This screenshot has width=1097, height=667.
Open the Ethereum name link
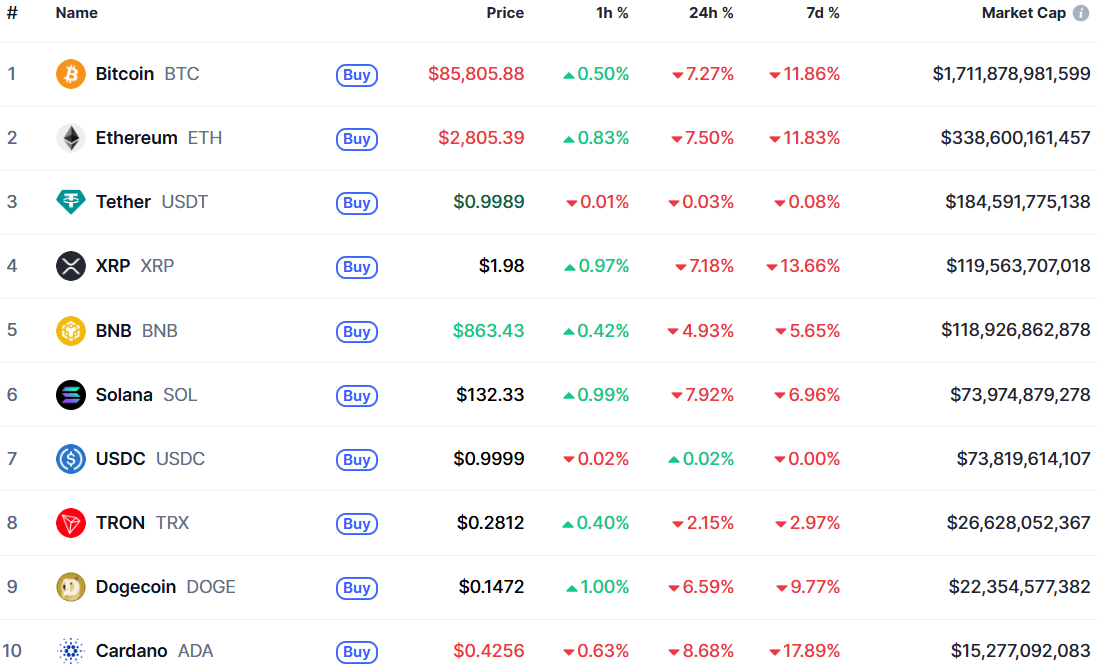coord(136,138)
